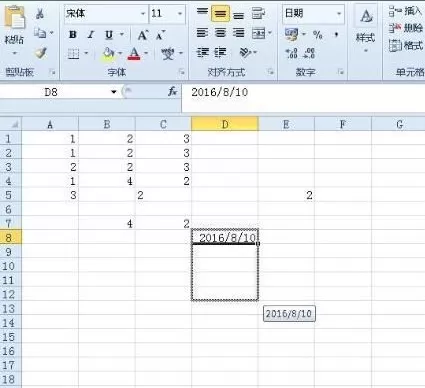Open the Alignment dialog launcher
The image size is (425, 388).
271,72
